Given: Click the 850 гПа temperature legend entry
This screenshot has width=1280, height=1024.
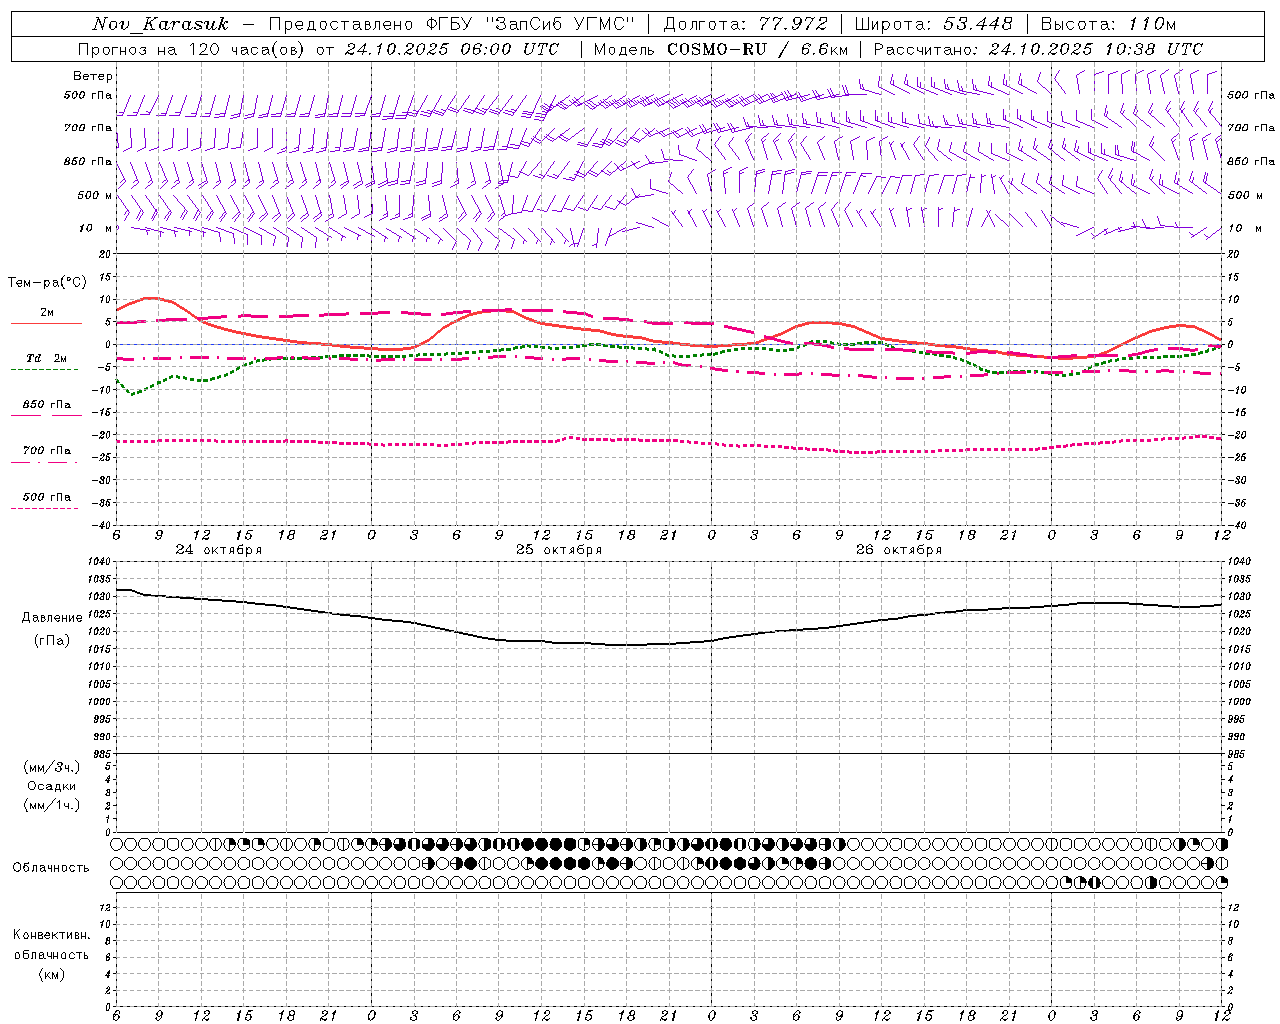Looking at the screenshot, I should 47,405.
